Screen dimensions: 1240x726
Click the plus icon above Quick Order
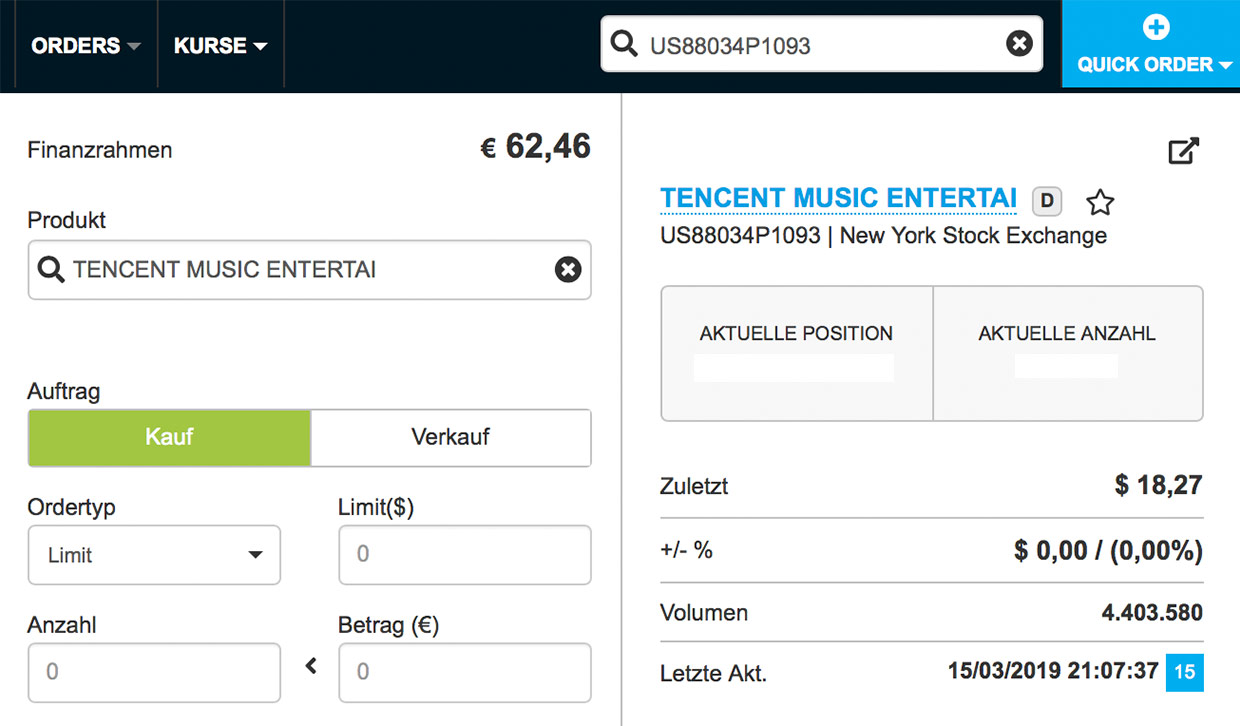pyautogui.click(x=1155, y=27)
